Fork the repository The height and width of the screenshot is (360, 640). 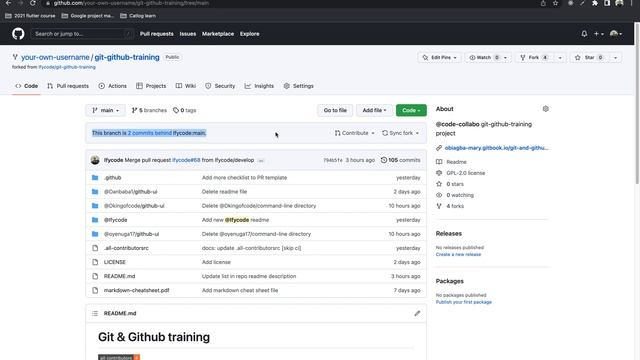pos(533,58)
